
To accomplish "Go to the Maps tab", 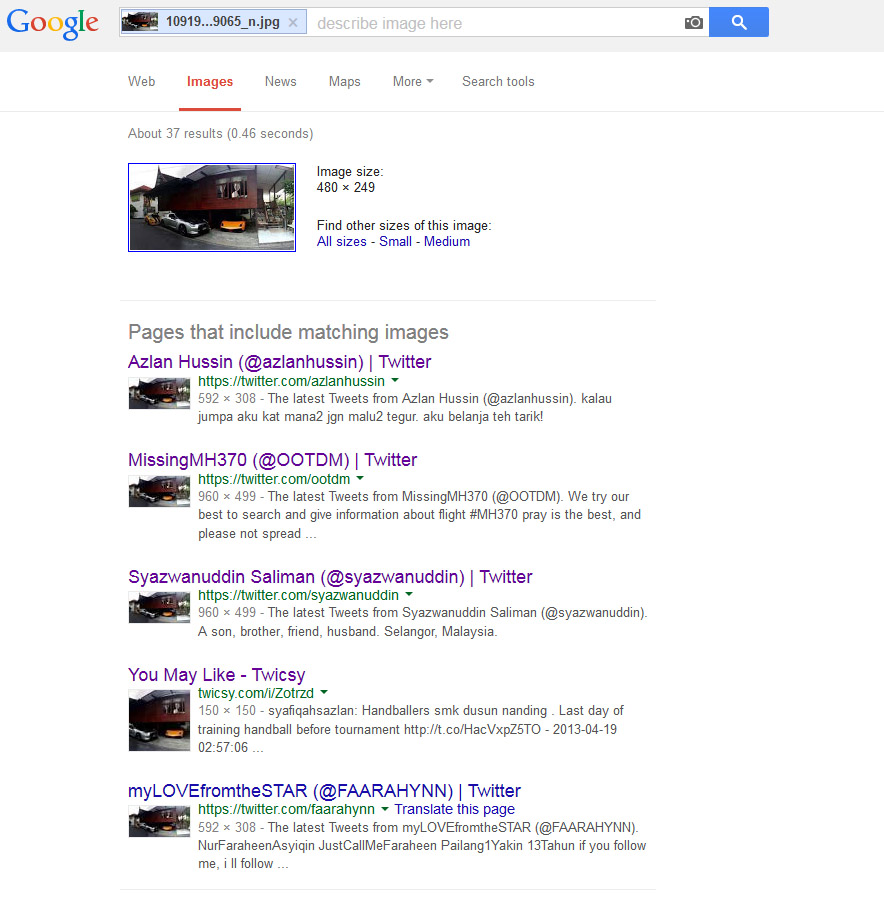I will click(345, 81).
